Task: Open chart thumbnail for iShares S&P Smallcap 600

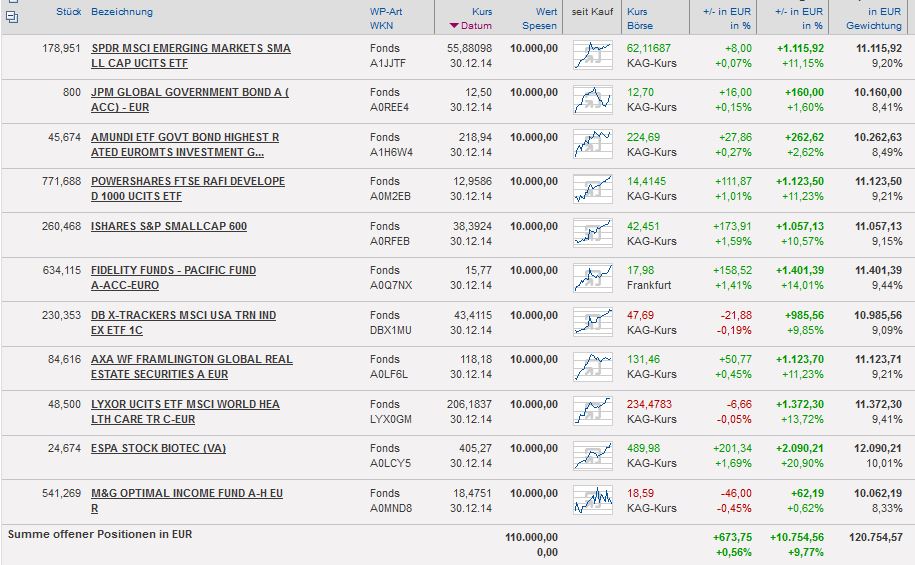Action: pyautogui.click(x=593, y=233)
